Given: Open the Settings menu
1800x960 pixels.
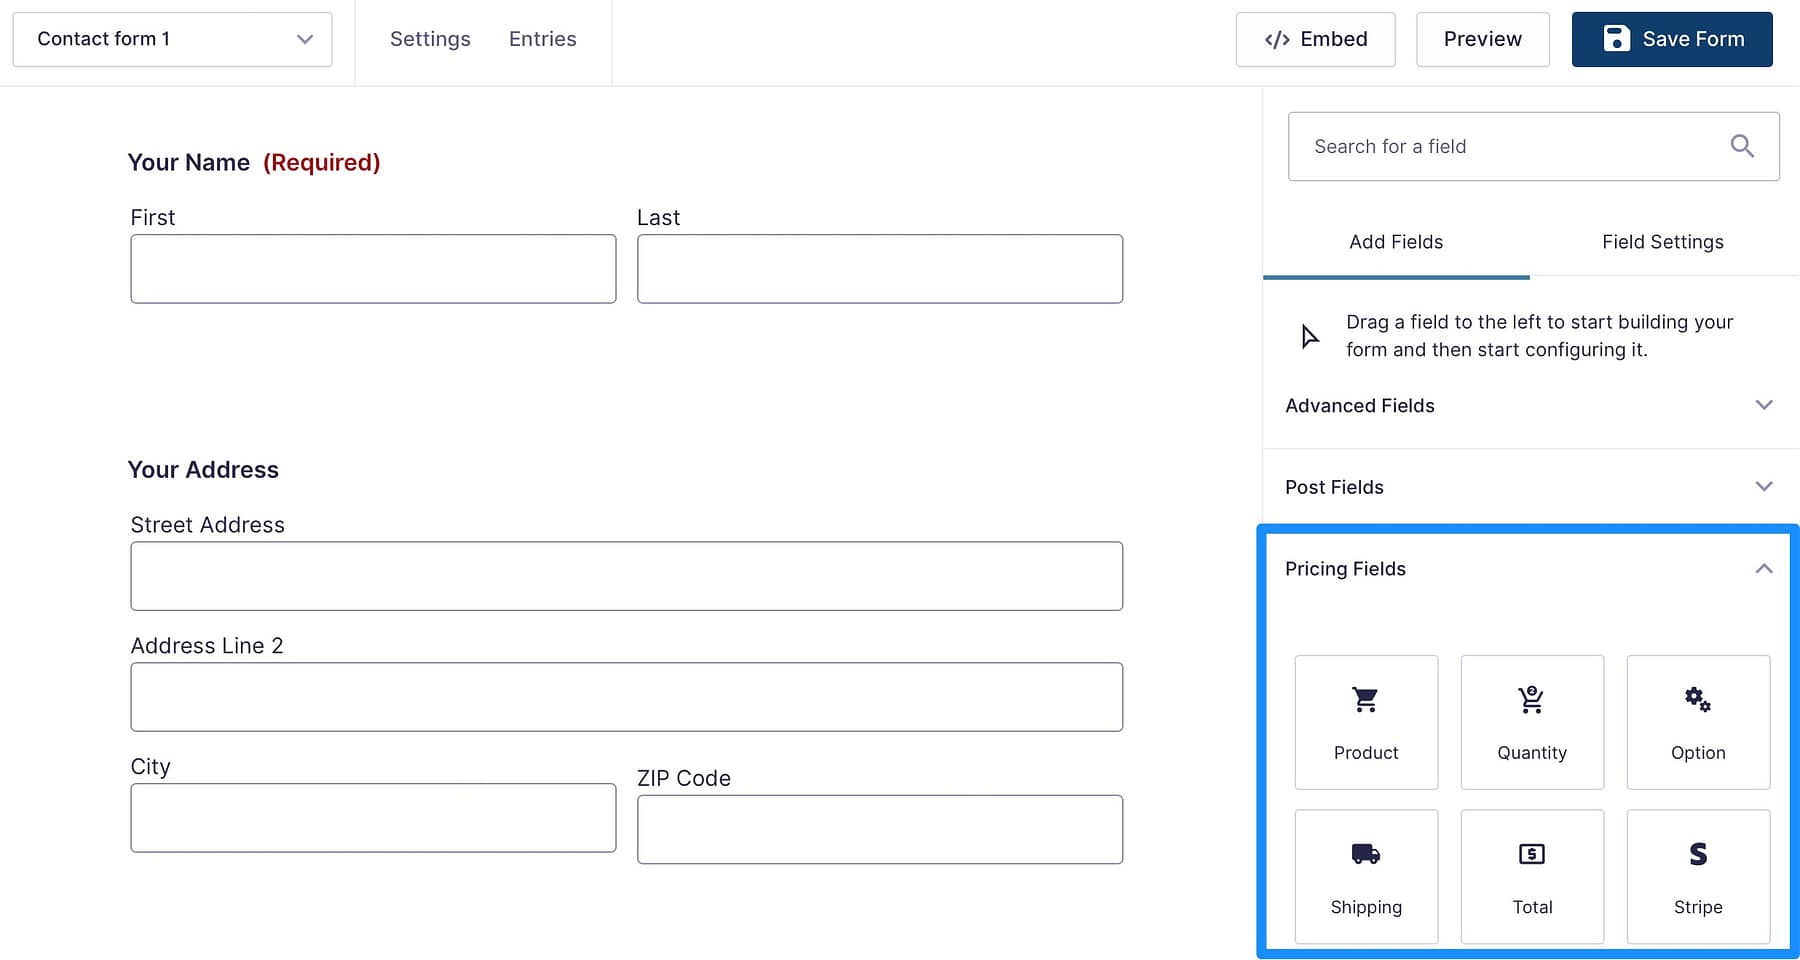Looking at the screenshot, I should click(430, 39).
